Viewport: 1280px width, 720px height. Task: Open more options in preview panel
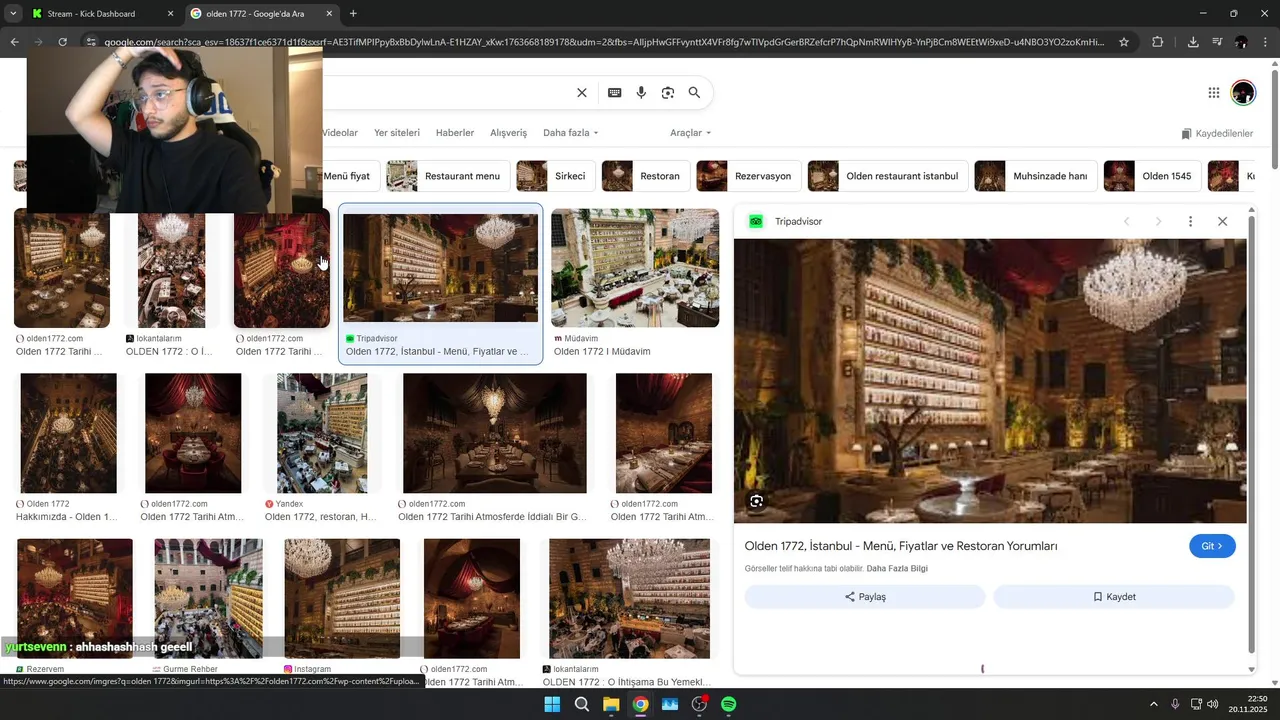pyautogui.click(x=1190, y=221)
